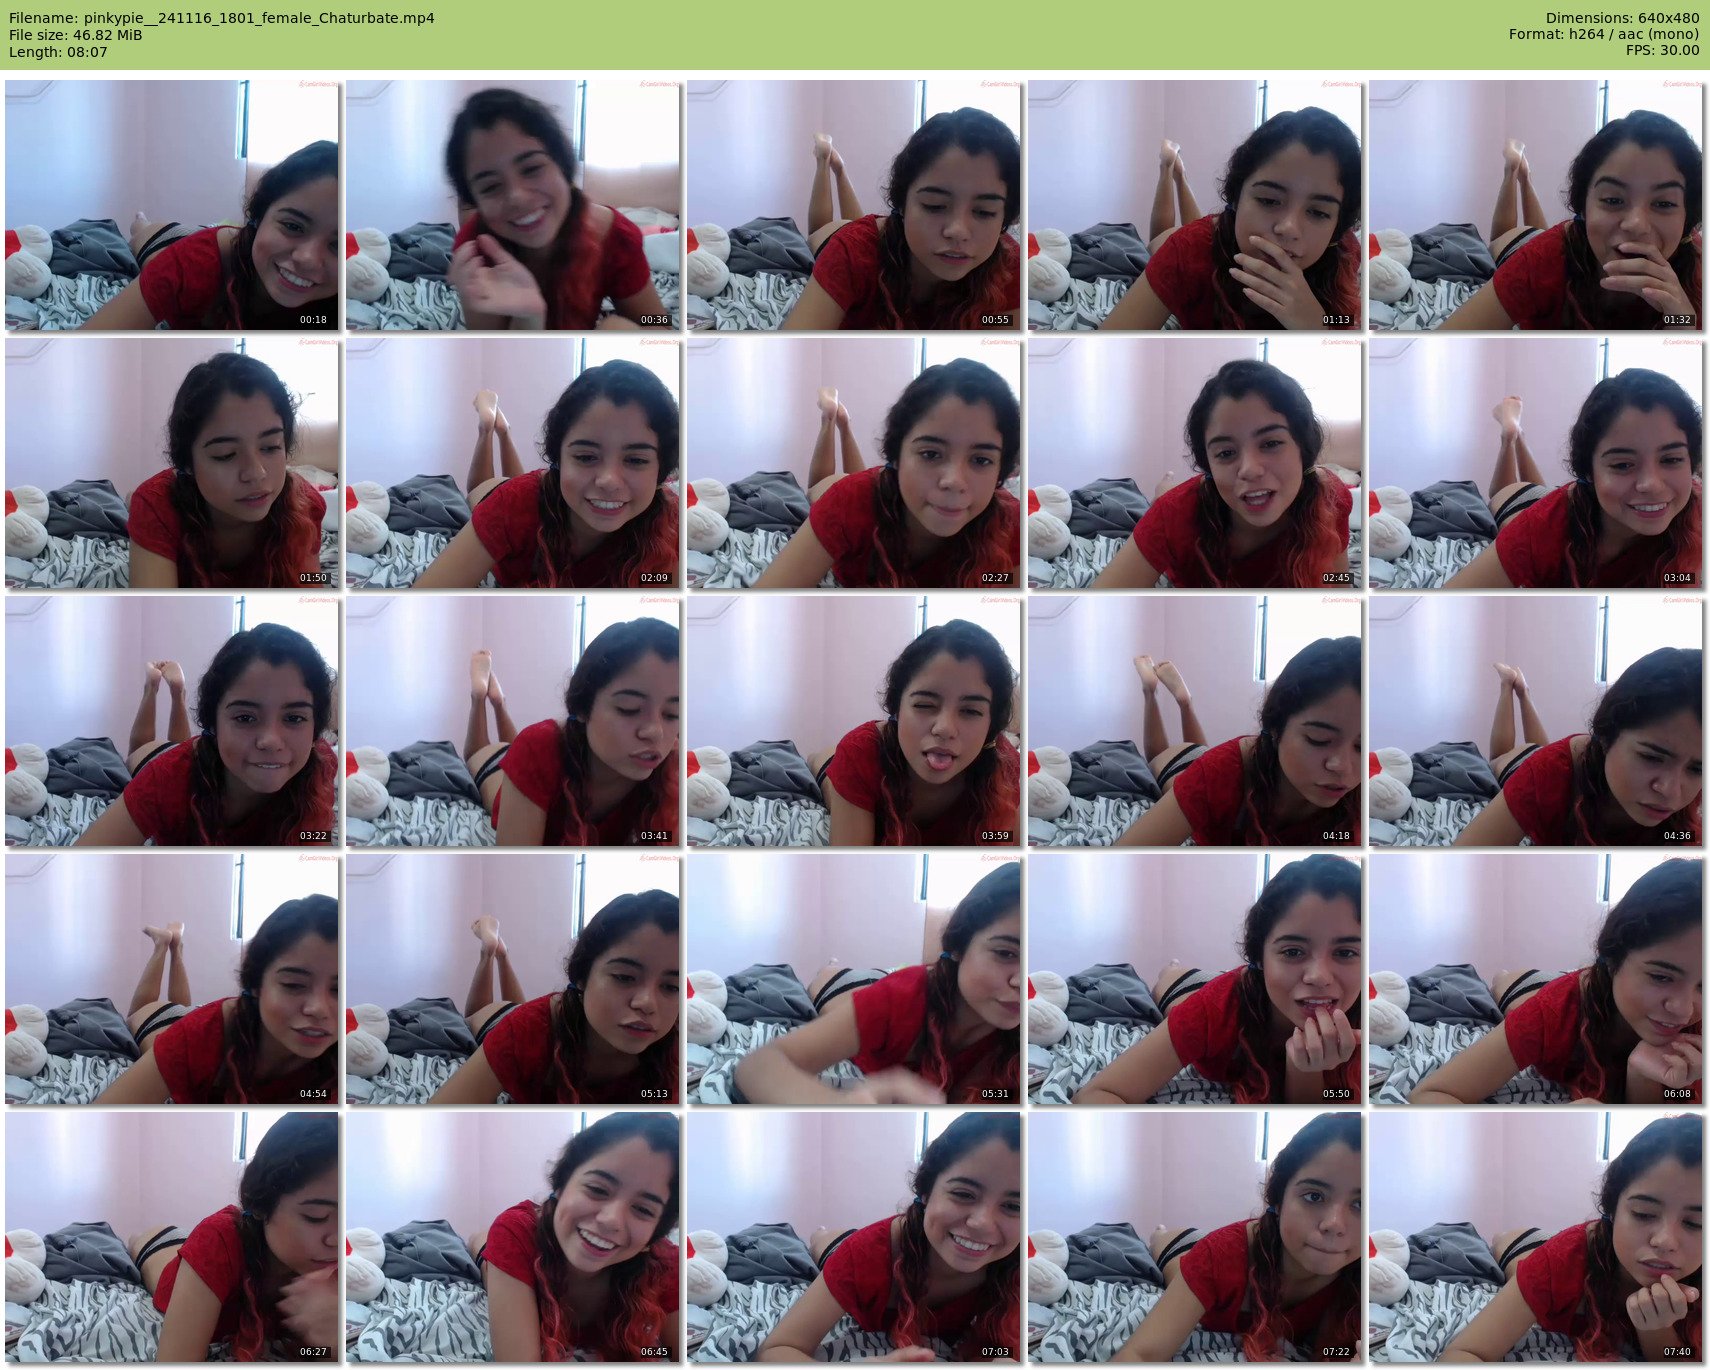Open the frame at timestamp 03:04

tap(1536, 463)
